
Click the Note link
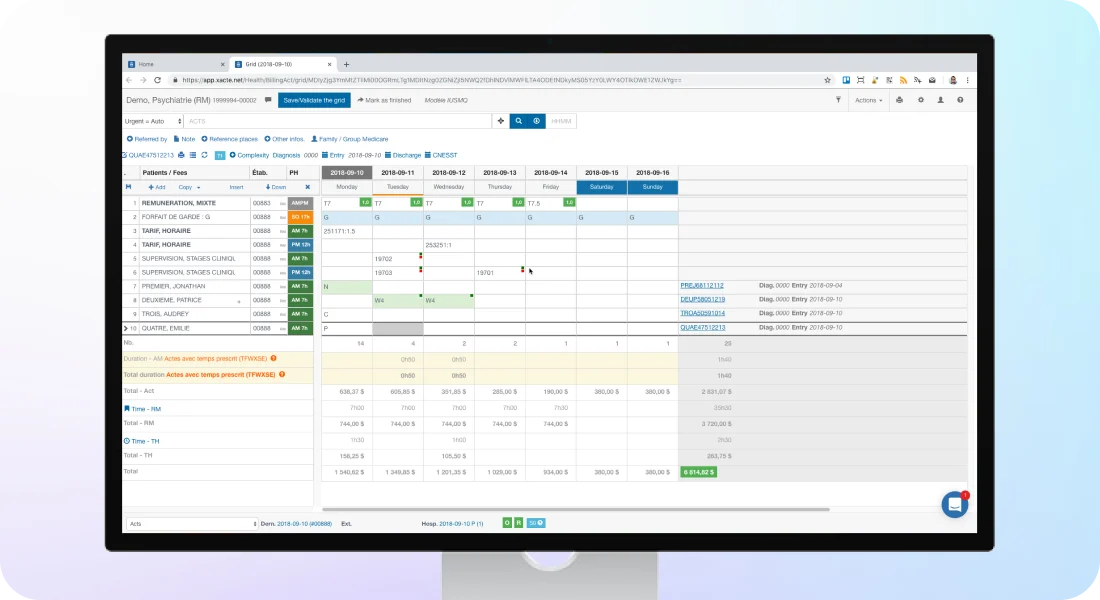pyautogui.click(x=185, y=139)
